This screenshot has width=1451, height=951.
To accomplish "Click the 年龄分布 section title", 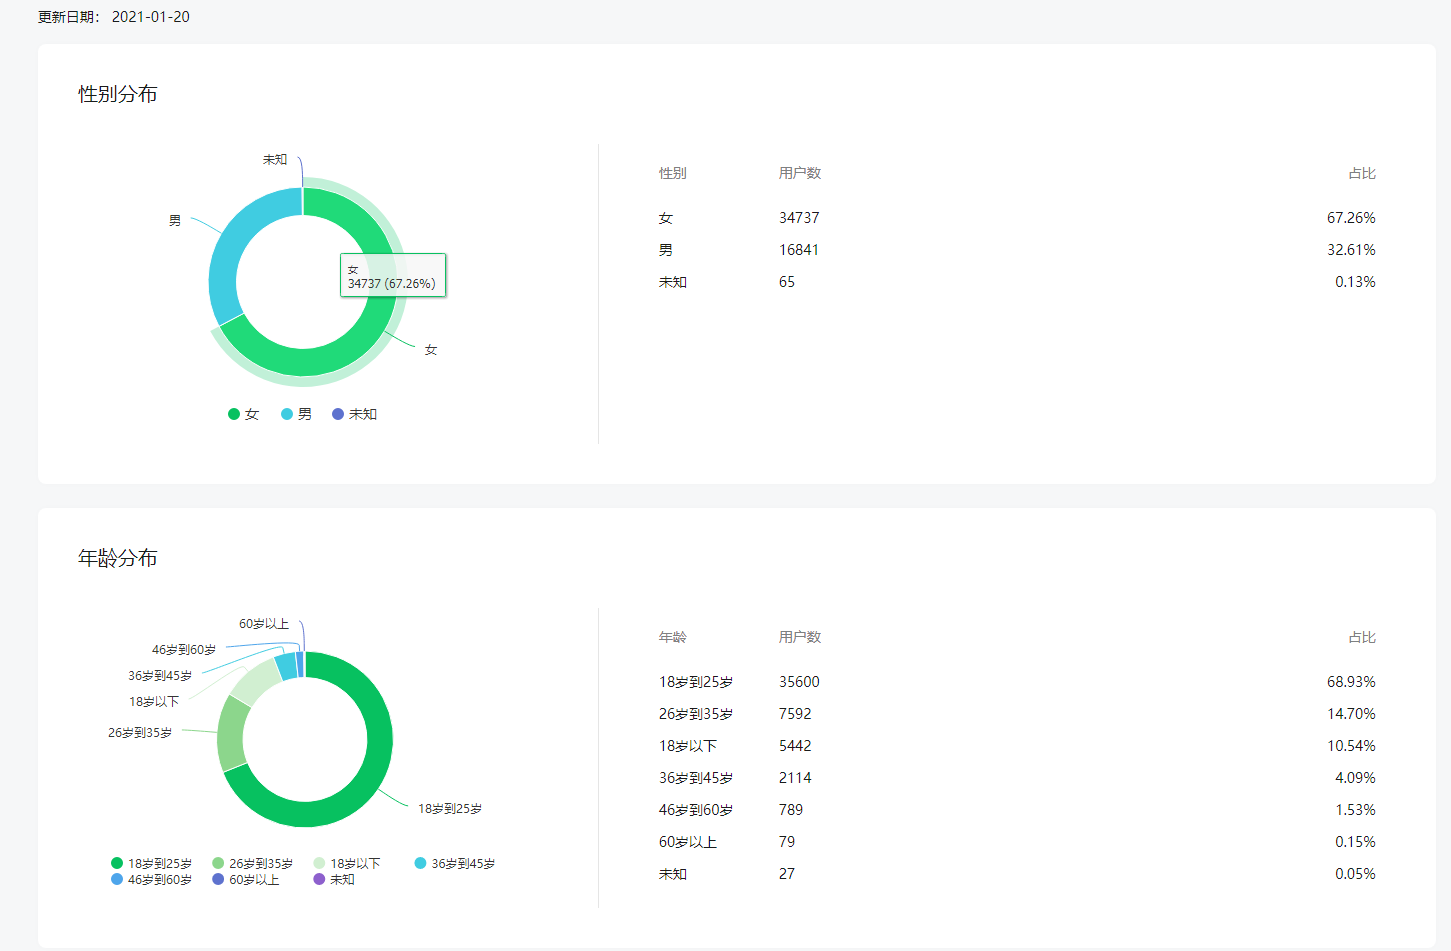I will (118, 558).
